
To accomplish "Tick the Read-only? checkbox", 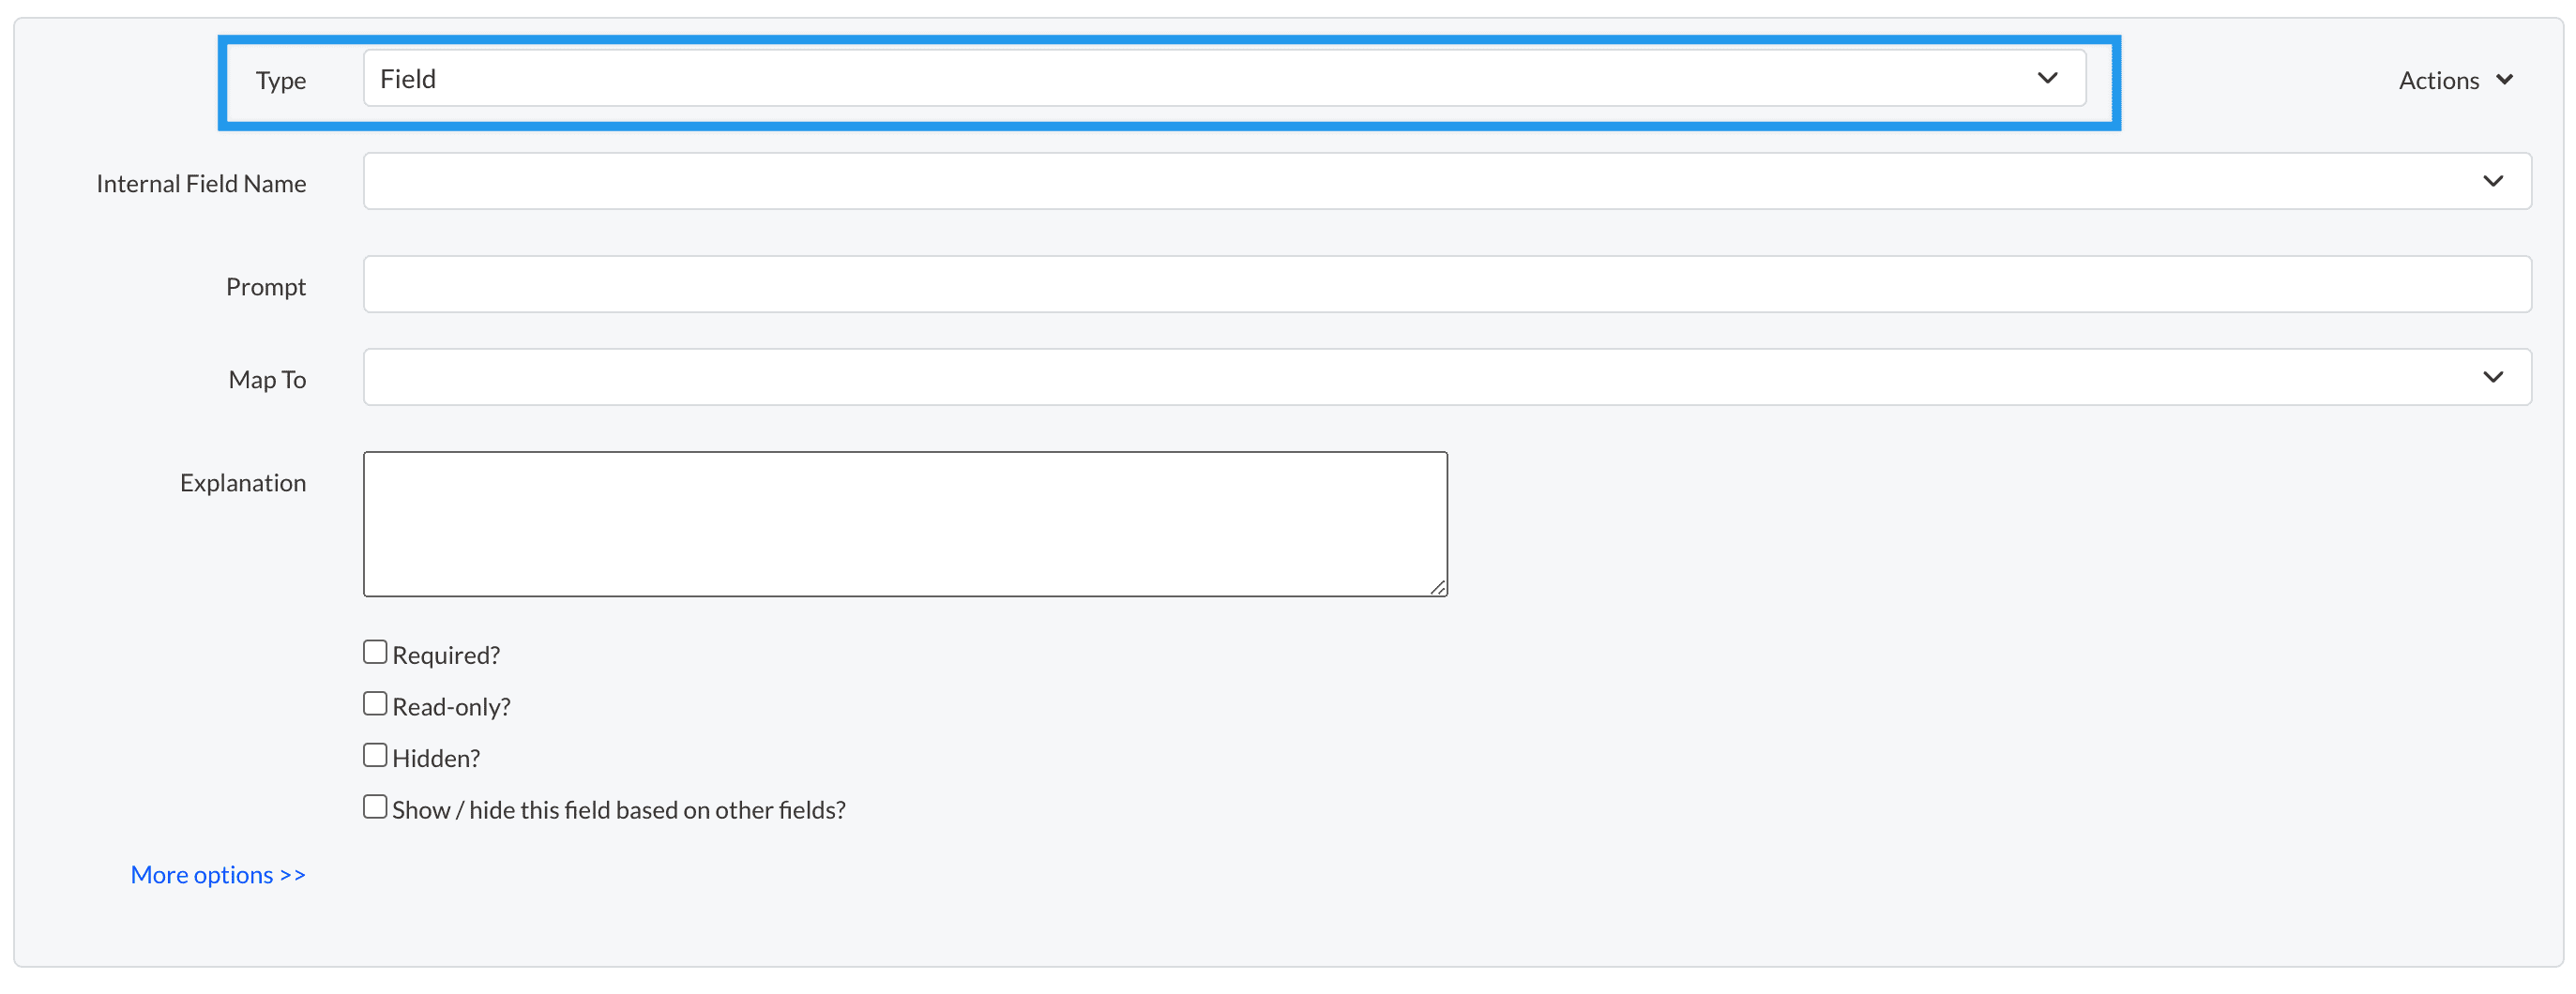I will coord(375,704).
